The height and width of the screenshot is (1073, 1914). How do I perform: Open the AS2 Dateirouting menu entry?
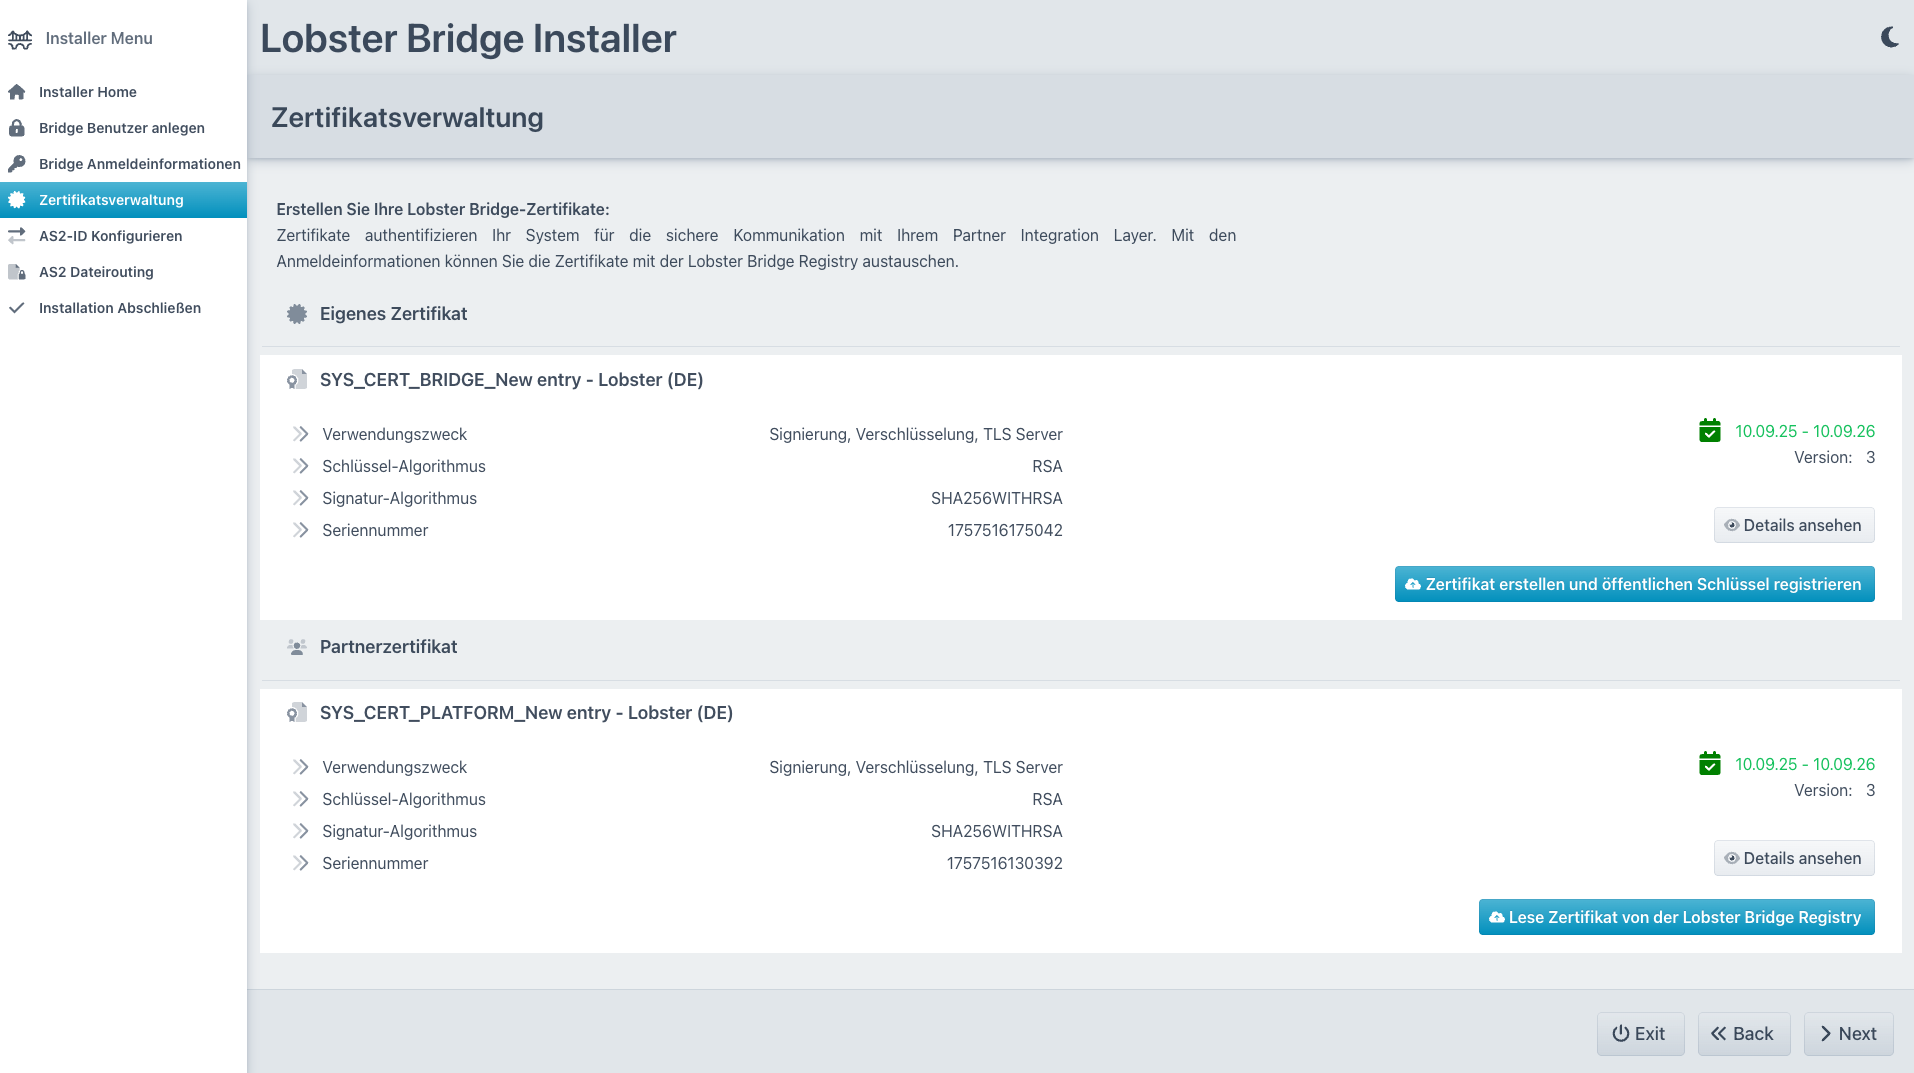point(96,272)
